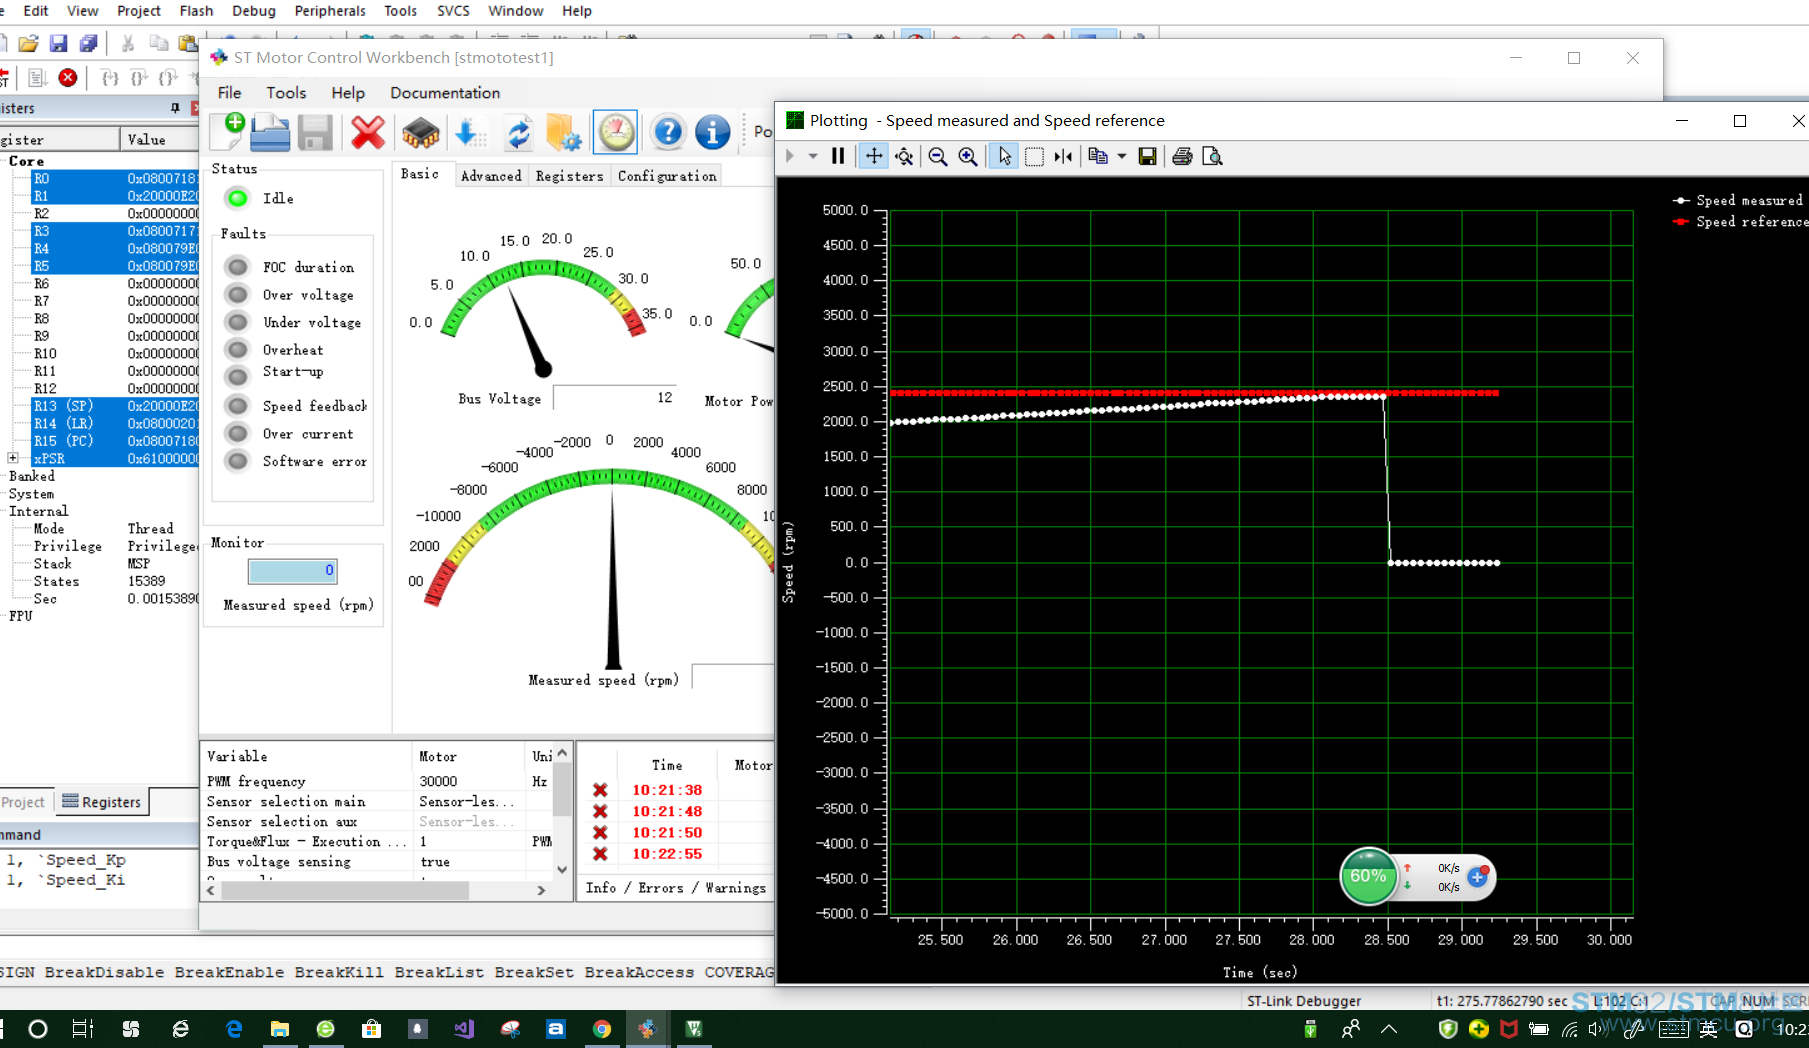1809x1048 pixels.
Task: Open the Windows Task View taskbar button
Action: (x=83, y=1029)
